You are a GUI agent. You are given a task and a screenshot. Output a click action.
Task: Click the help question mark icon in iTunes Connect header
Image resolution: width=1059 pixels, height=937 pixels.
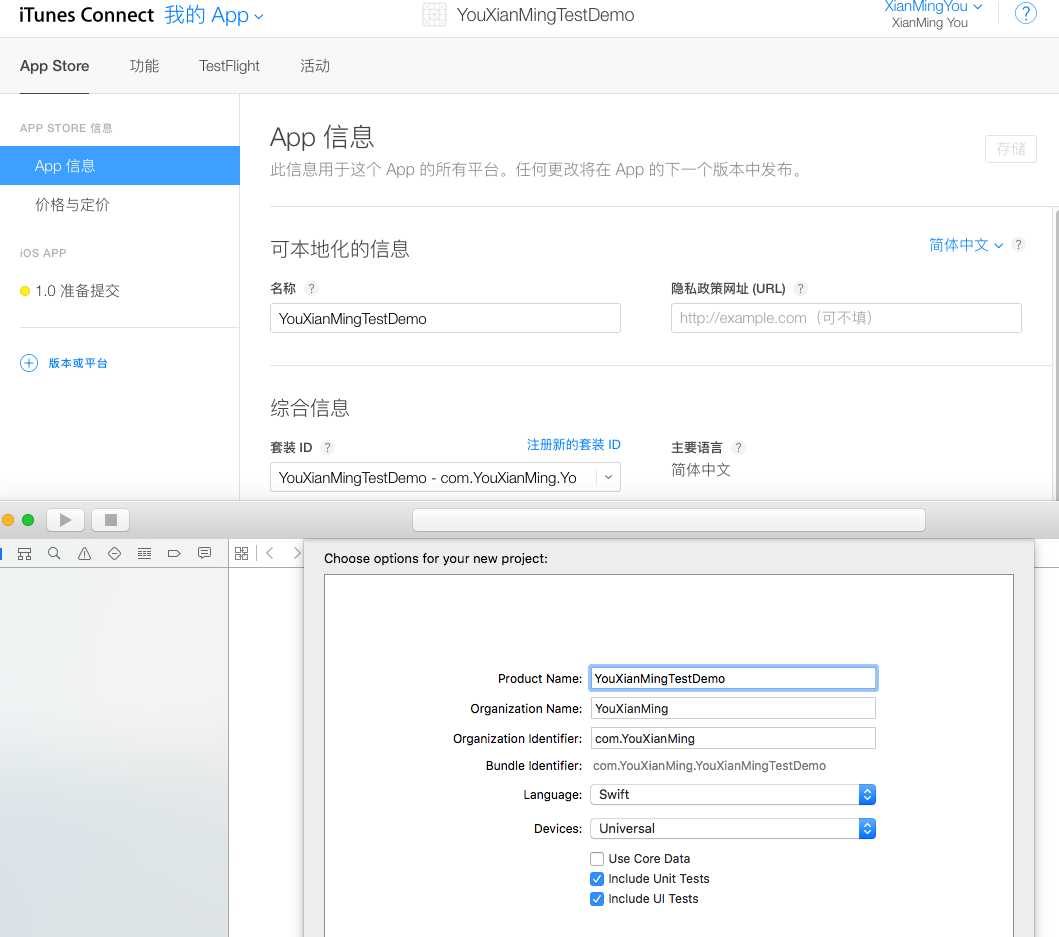click(x=1025, y=13)
